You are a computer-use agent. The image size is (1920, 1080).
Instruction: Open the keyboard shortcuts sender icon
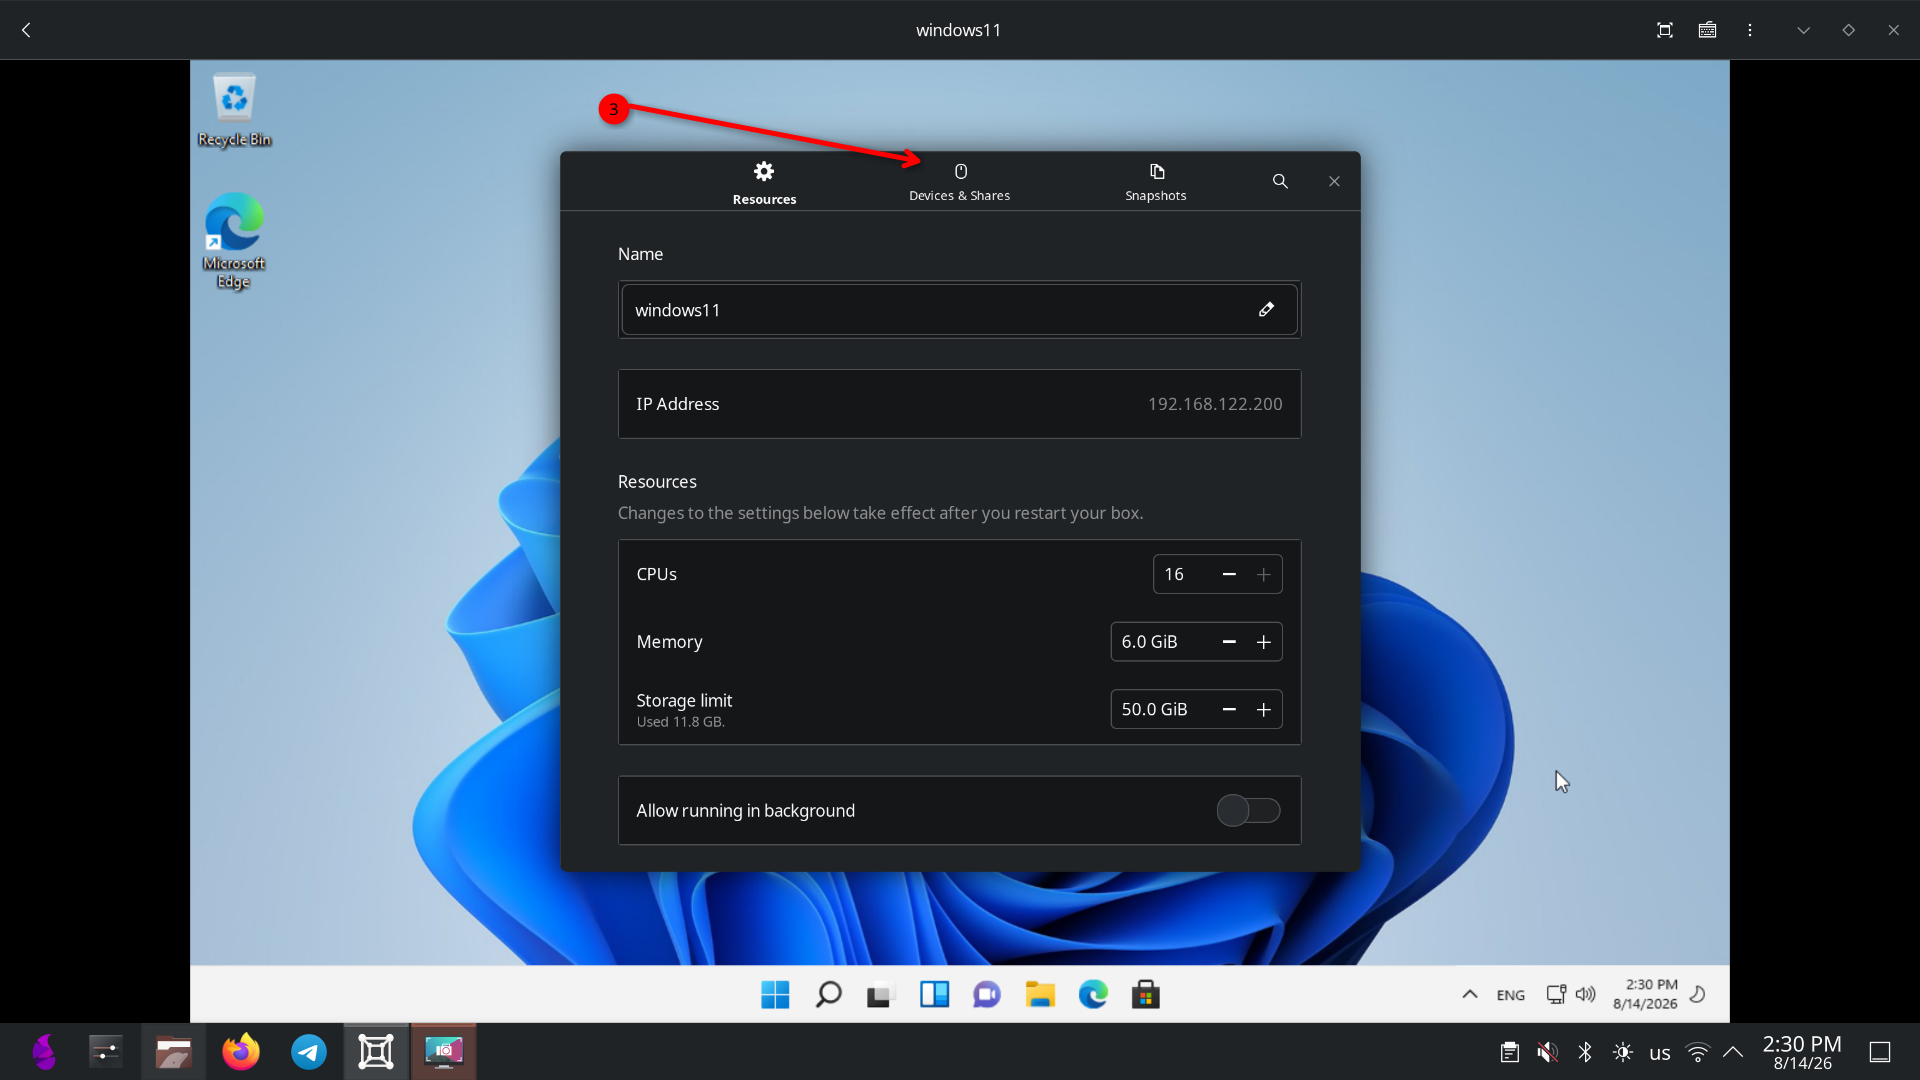pyautogui.click(x=1707, y=30)
